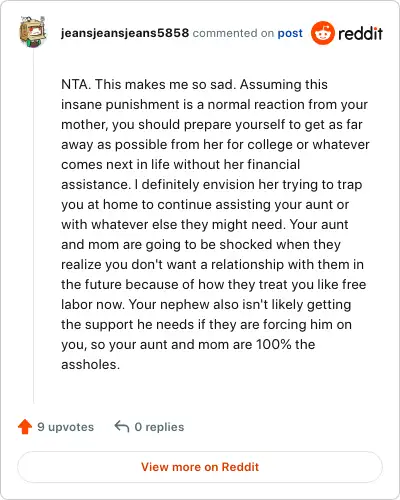Click the reply arrow icon
This screenshot has height=500, width=400.
[122, 426]
